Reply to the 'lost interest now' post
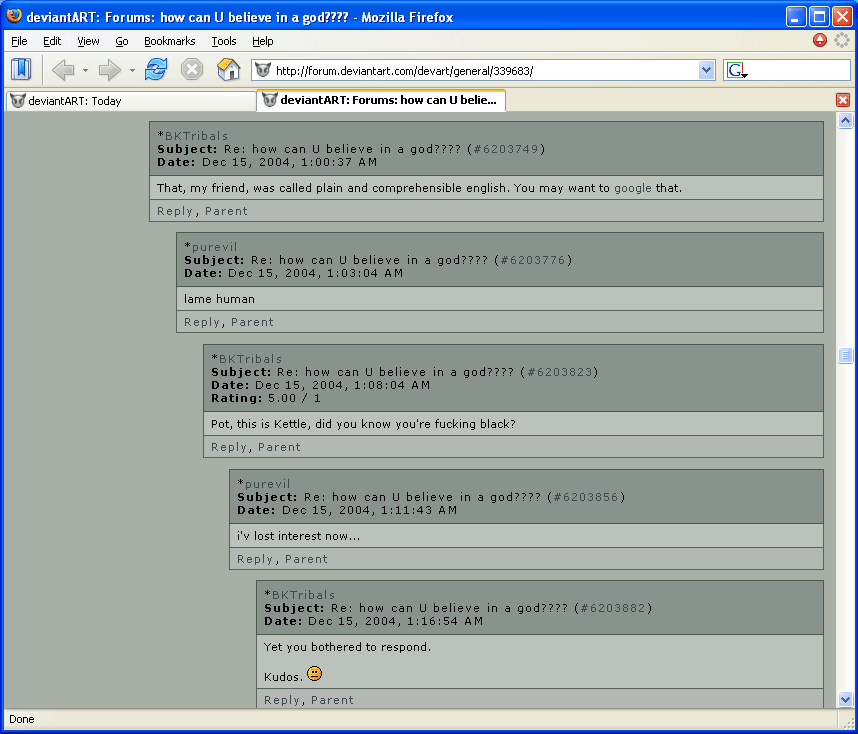The width and height of the screenshot is (858, 734). click(x=255, y=559)
